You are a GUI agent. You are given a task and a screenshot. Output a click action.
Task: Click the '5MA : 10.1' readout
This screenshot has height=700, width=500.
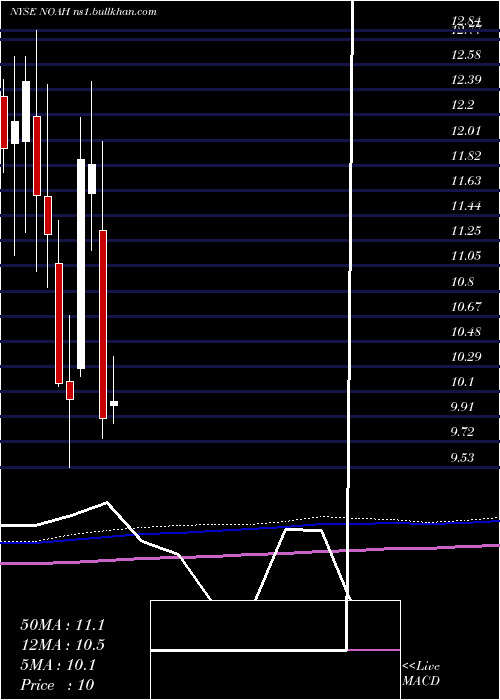[58, 665]
